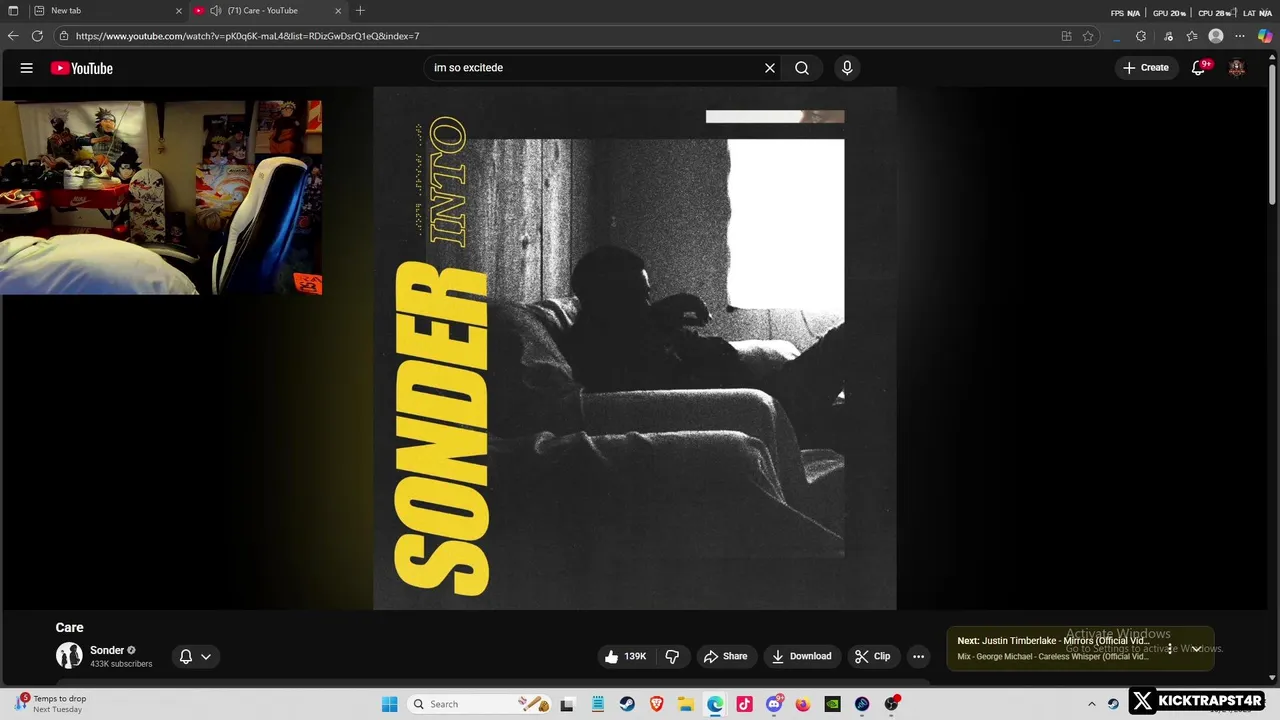The image size is (1280, 720).
Task: Open more actions ellipsis under the video
Action: click(x=918, y=656)
